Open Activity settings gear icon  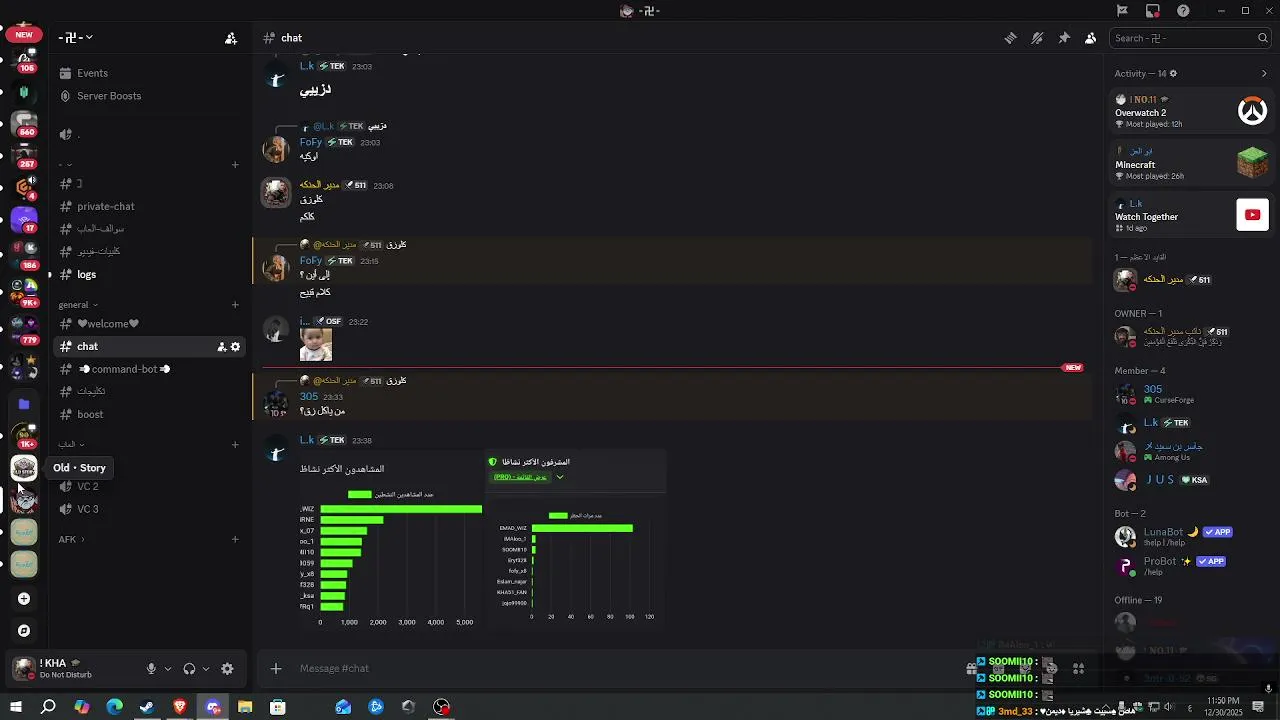[1173, 73]
